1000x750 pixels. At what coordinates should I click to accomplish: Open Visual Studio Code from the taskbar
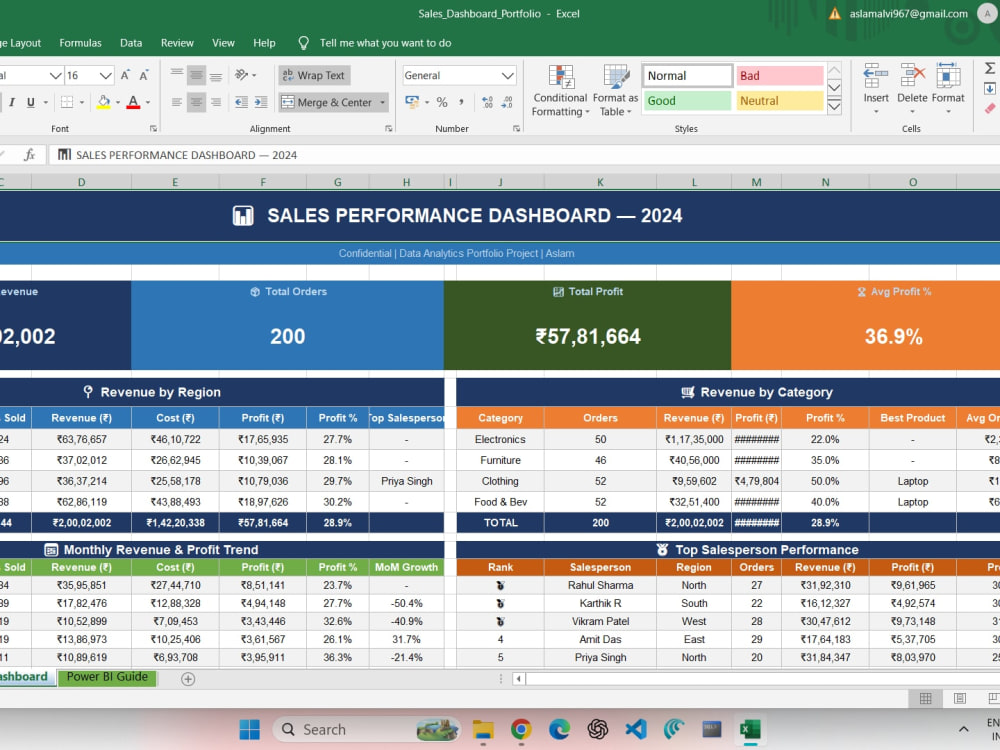click(x=636, y=729)
